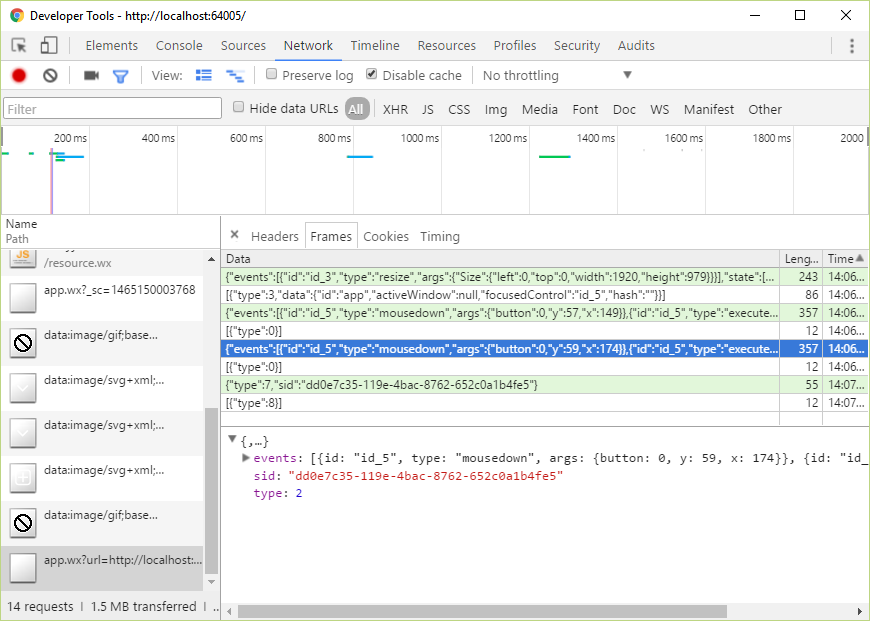This screenshot has width=870, height=621.
Task: Select the All filter button
Action: 356,109
